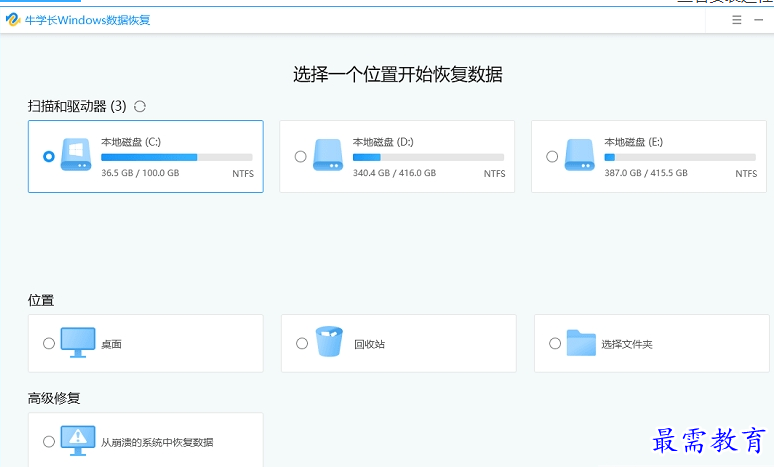Choose the 回收站 radio button
The image size is (774, 472).
pos(302,343)
